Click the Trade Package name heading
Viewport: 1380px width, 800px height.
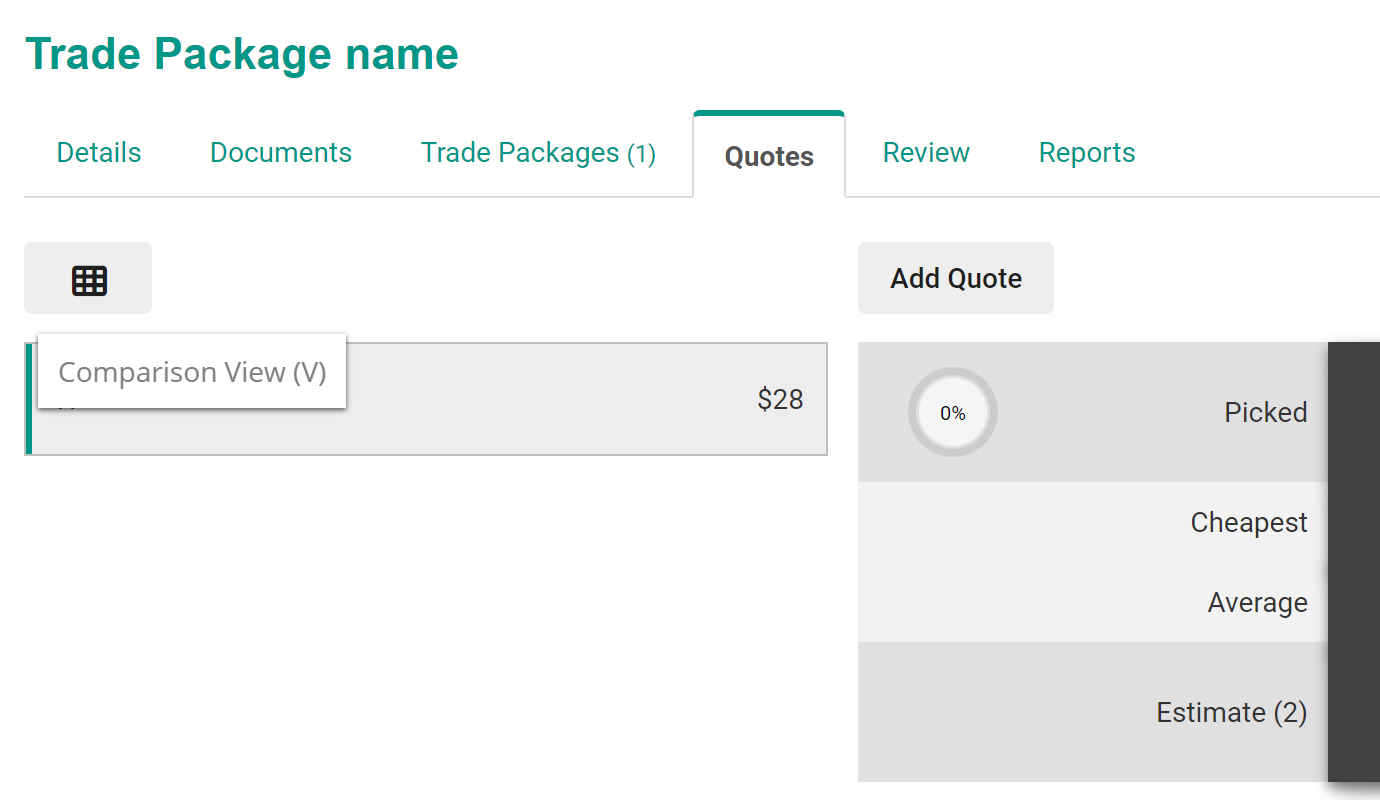tap(242, 54)
